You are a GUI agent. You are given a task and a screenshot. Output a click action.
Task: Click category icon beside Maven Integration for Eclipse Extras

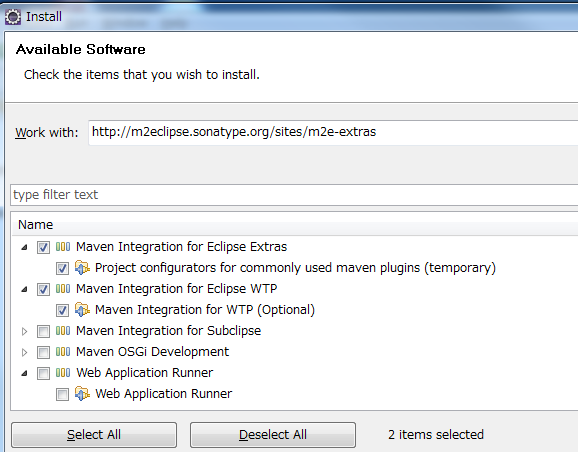[63, 247]
